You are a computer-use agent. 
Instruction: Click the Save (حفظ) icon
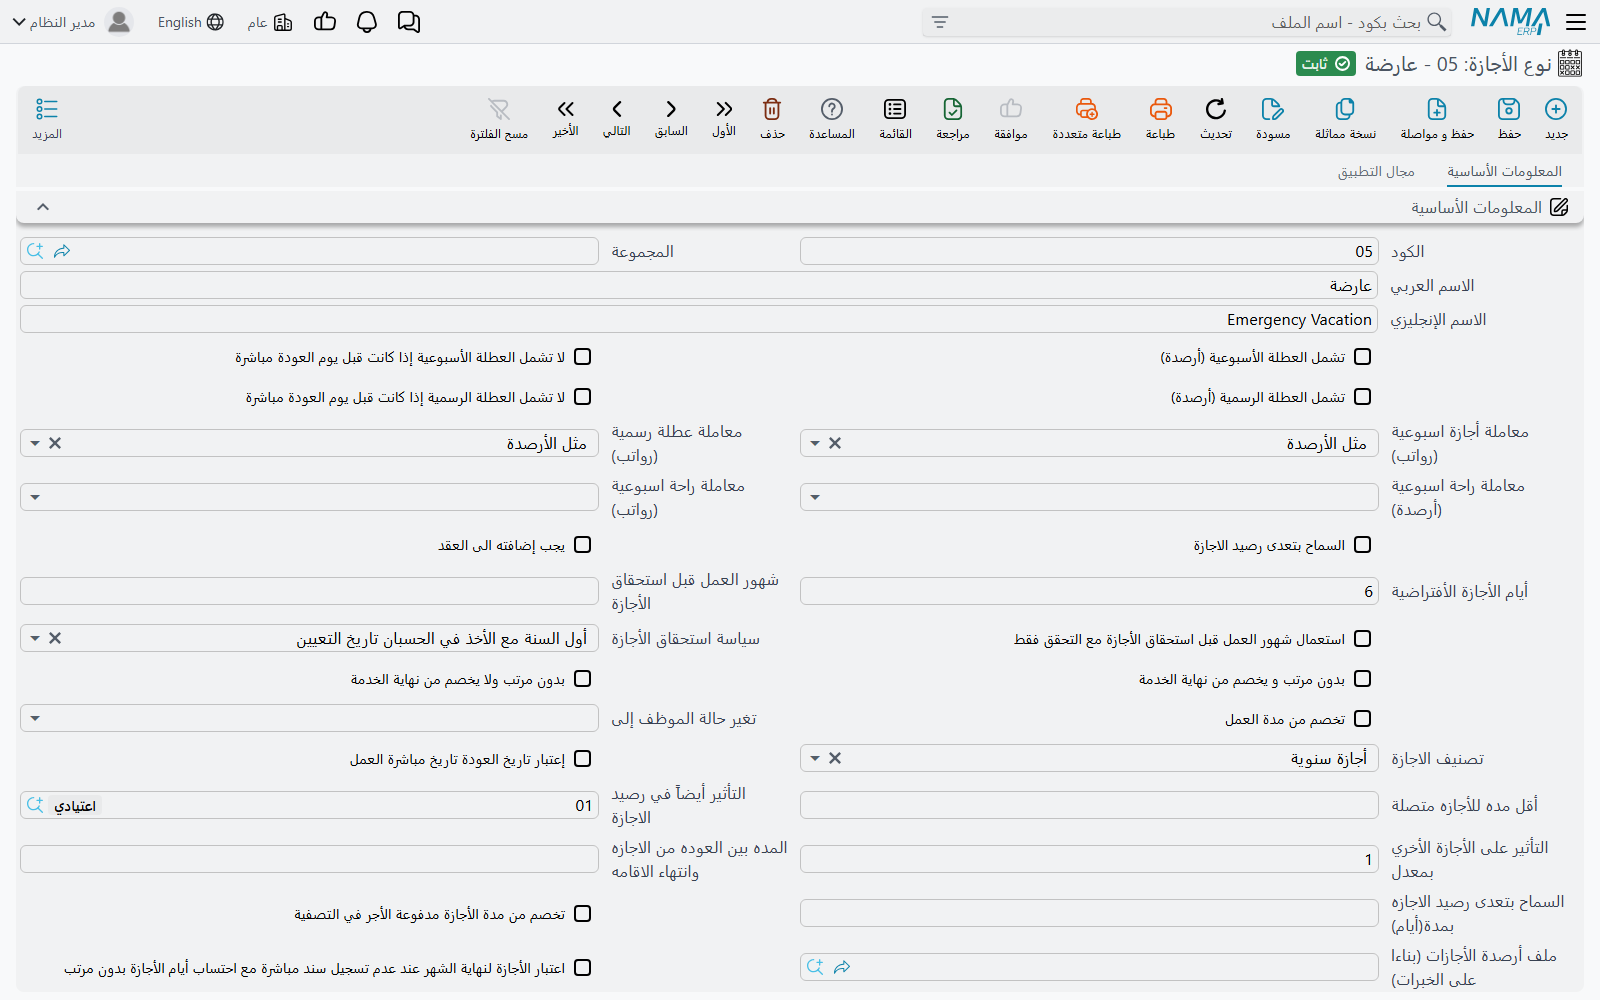point(1509,109)
